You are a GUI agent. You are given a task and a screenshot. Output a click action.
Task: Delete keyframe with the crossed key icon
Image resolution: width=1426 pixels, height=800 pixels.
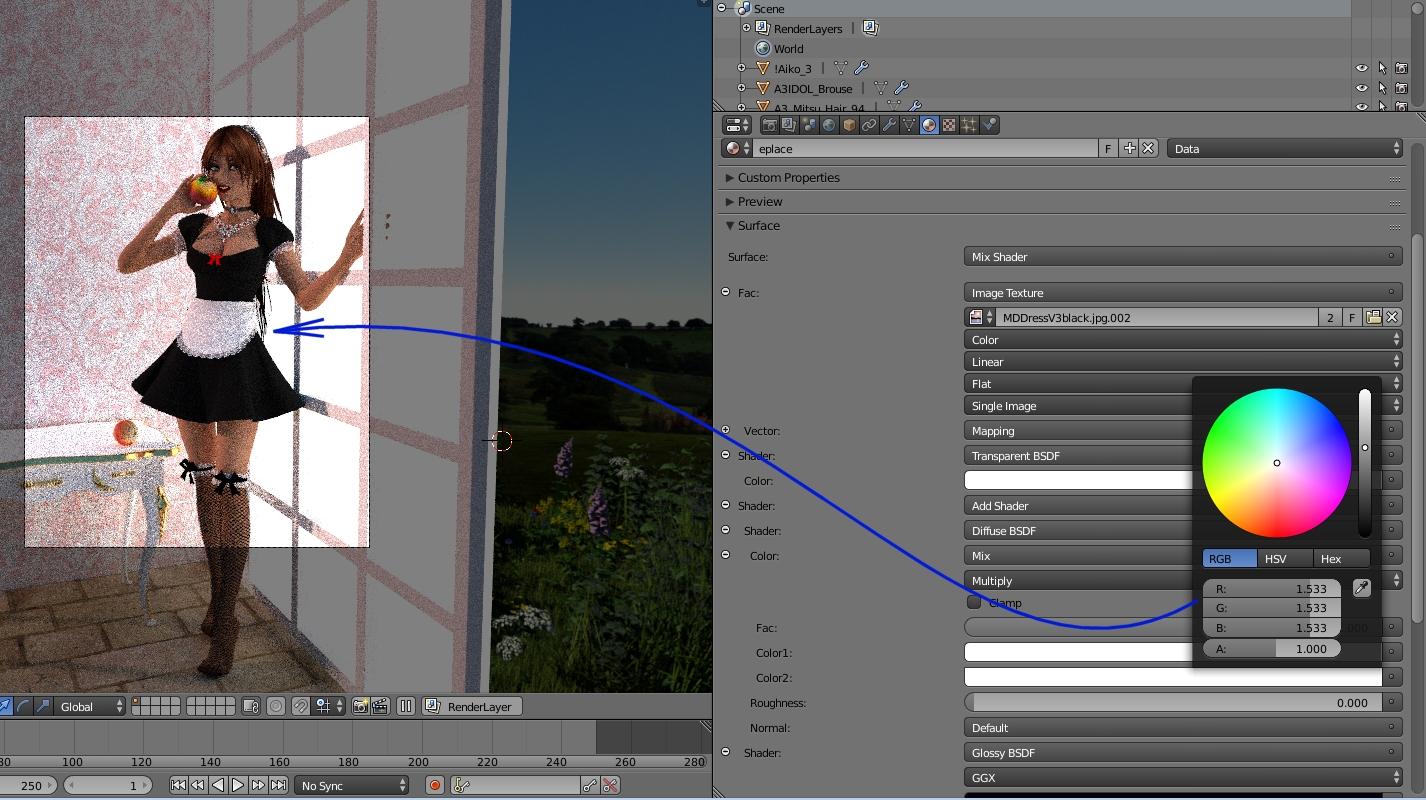[x=610, y=785]
